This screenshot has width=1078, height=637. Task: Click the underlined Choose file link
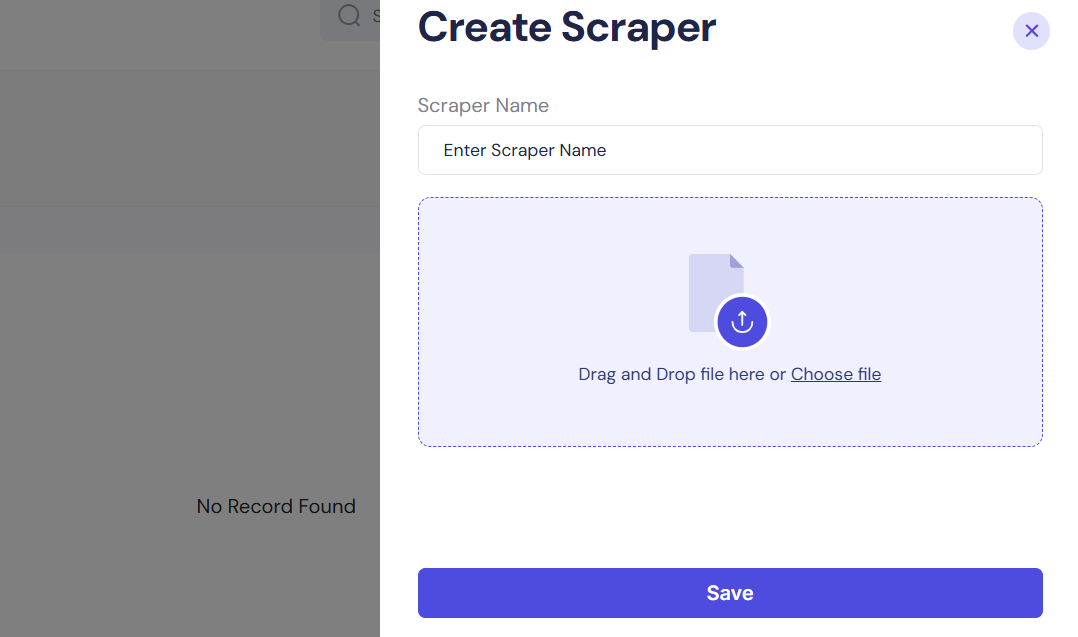click(x=836, y=374)
